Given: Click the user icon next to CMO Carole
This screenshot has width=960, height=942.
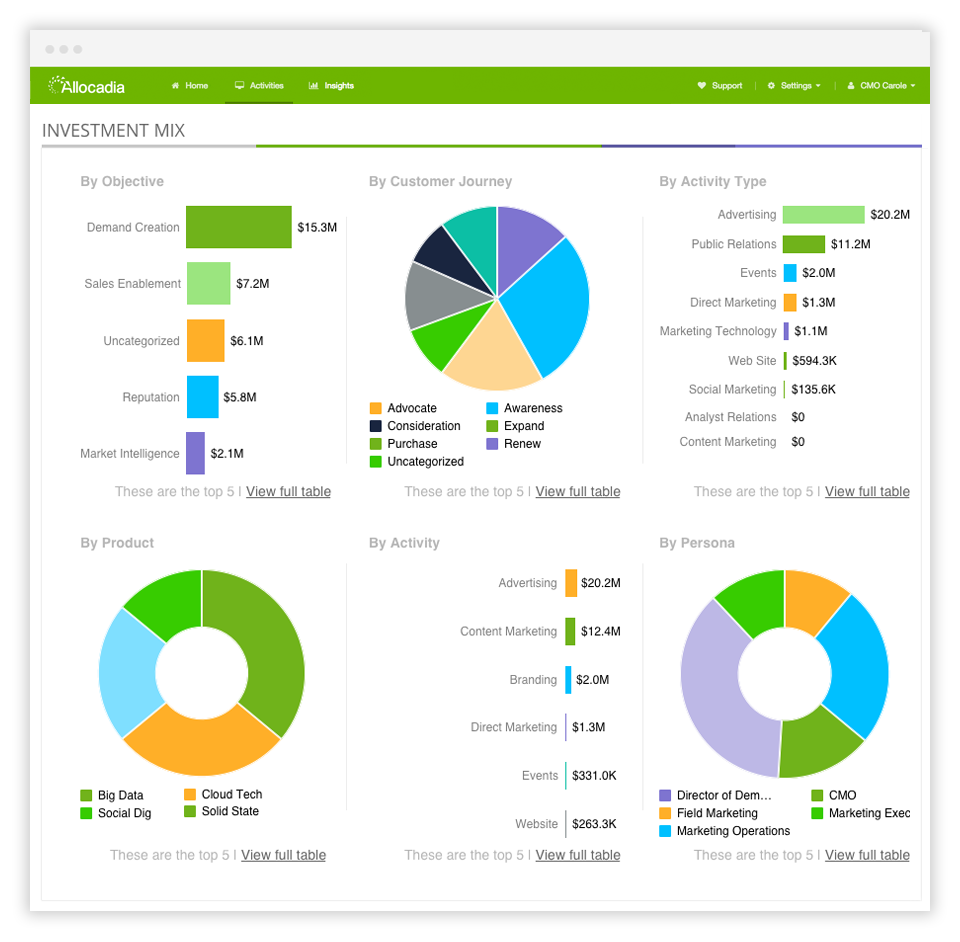Looking at the screenshot, I should pyautogui.click(x=851, y=85).
